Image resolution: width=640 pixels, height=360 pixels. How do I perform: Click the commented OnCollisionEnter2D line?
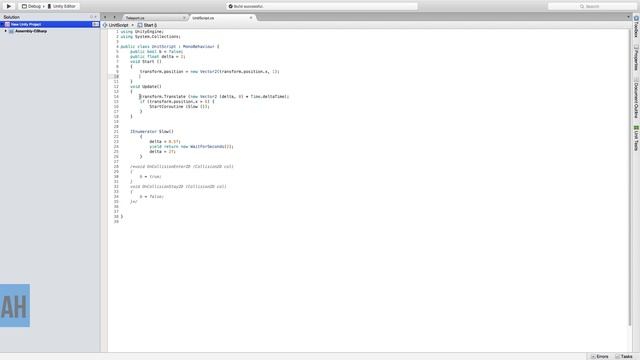tap(182, 167)
